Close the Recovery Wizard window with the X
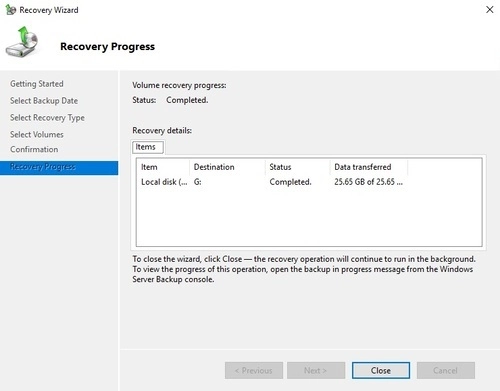 [489, 10]
